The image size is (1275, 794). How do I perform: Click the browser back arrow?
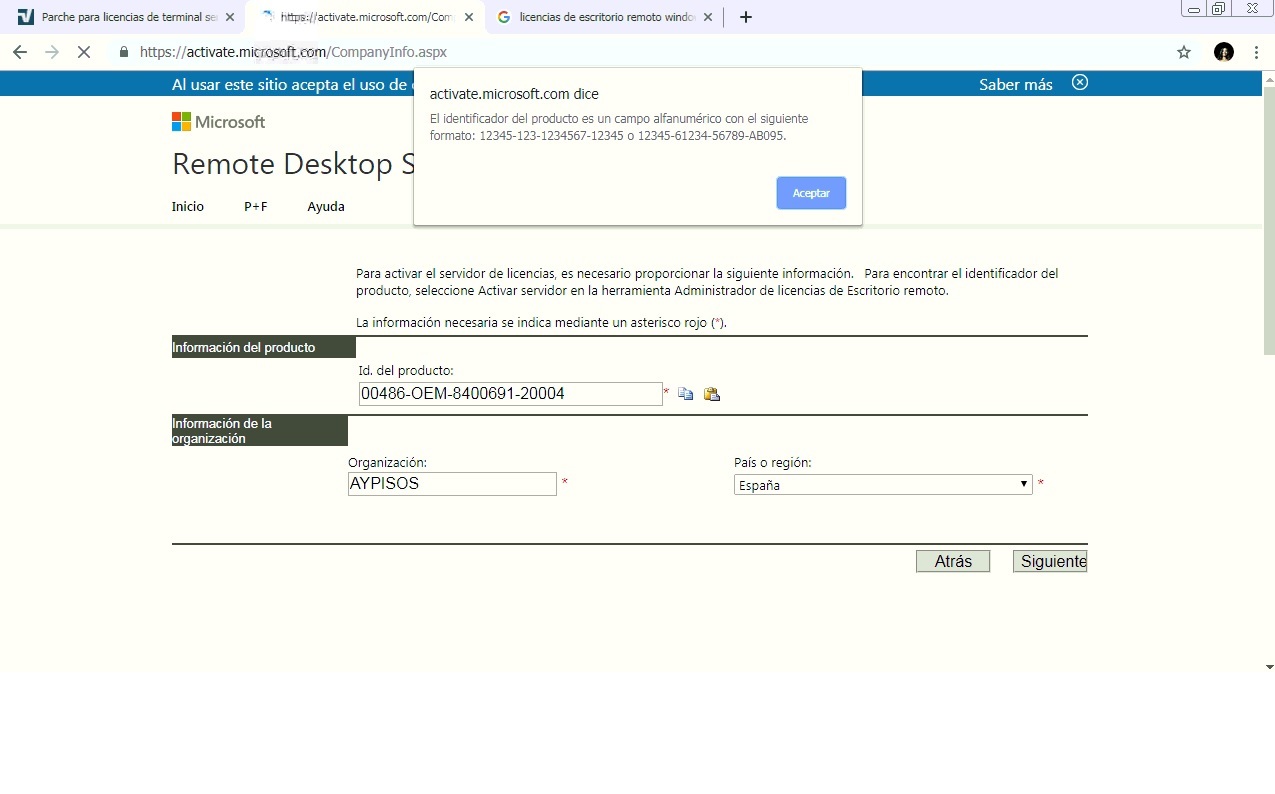pos(20,52)
